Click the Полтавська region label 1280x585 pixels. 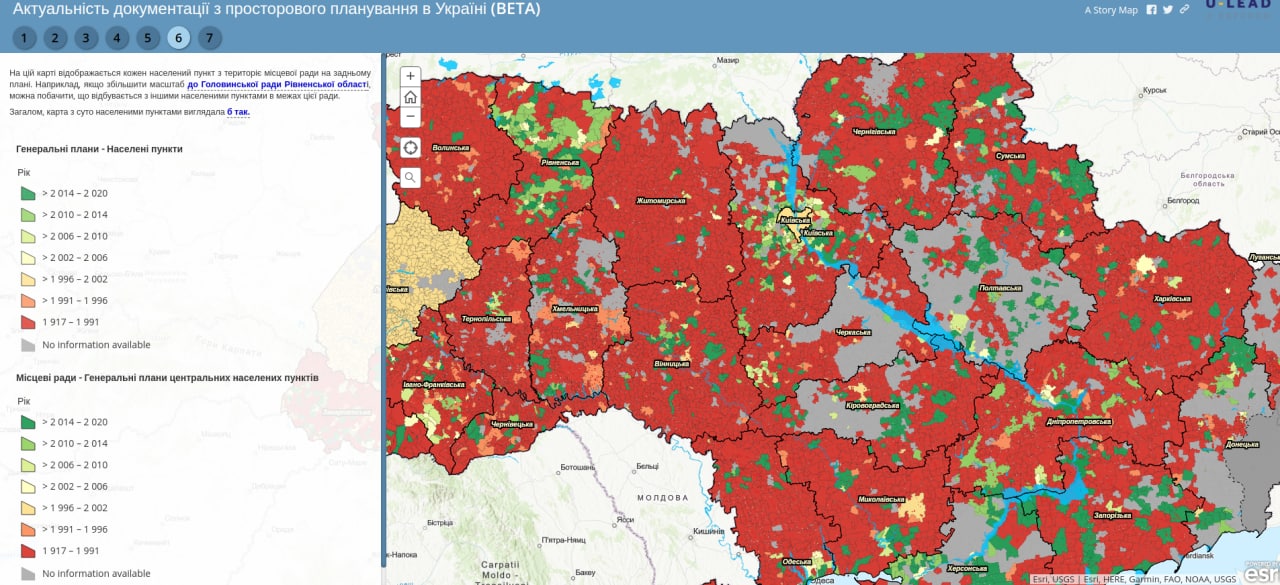coord(1000,288)
